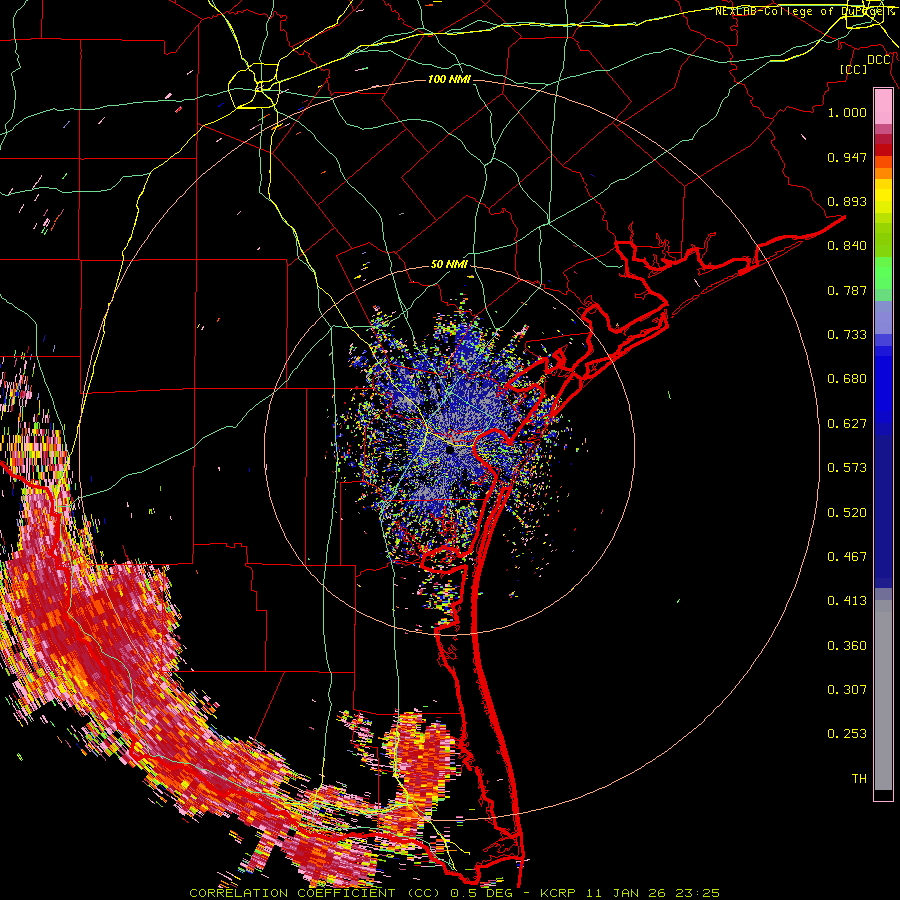This screenshot has width=900, height=900.
Task: Click the 0.947 legend value
Action: (x=847, y=157)
